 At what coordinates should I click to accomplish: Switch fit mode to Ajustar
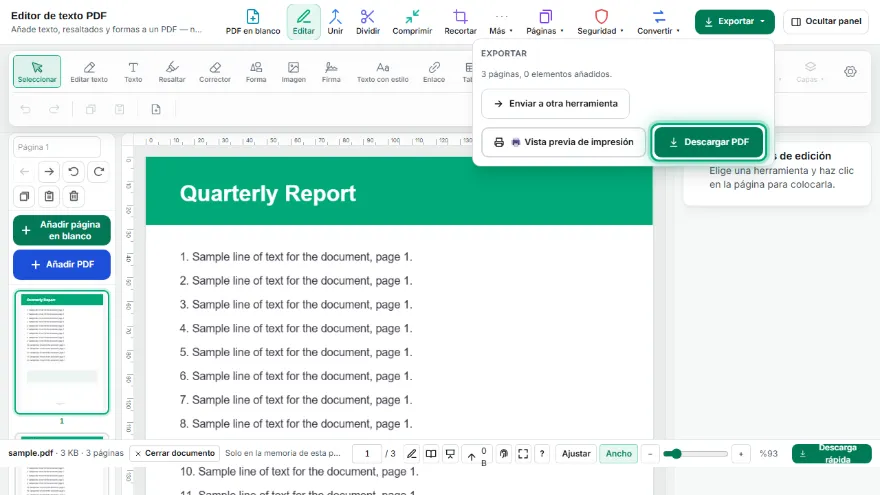pyautogui.click(x=576, y=453)
